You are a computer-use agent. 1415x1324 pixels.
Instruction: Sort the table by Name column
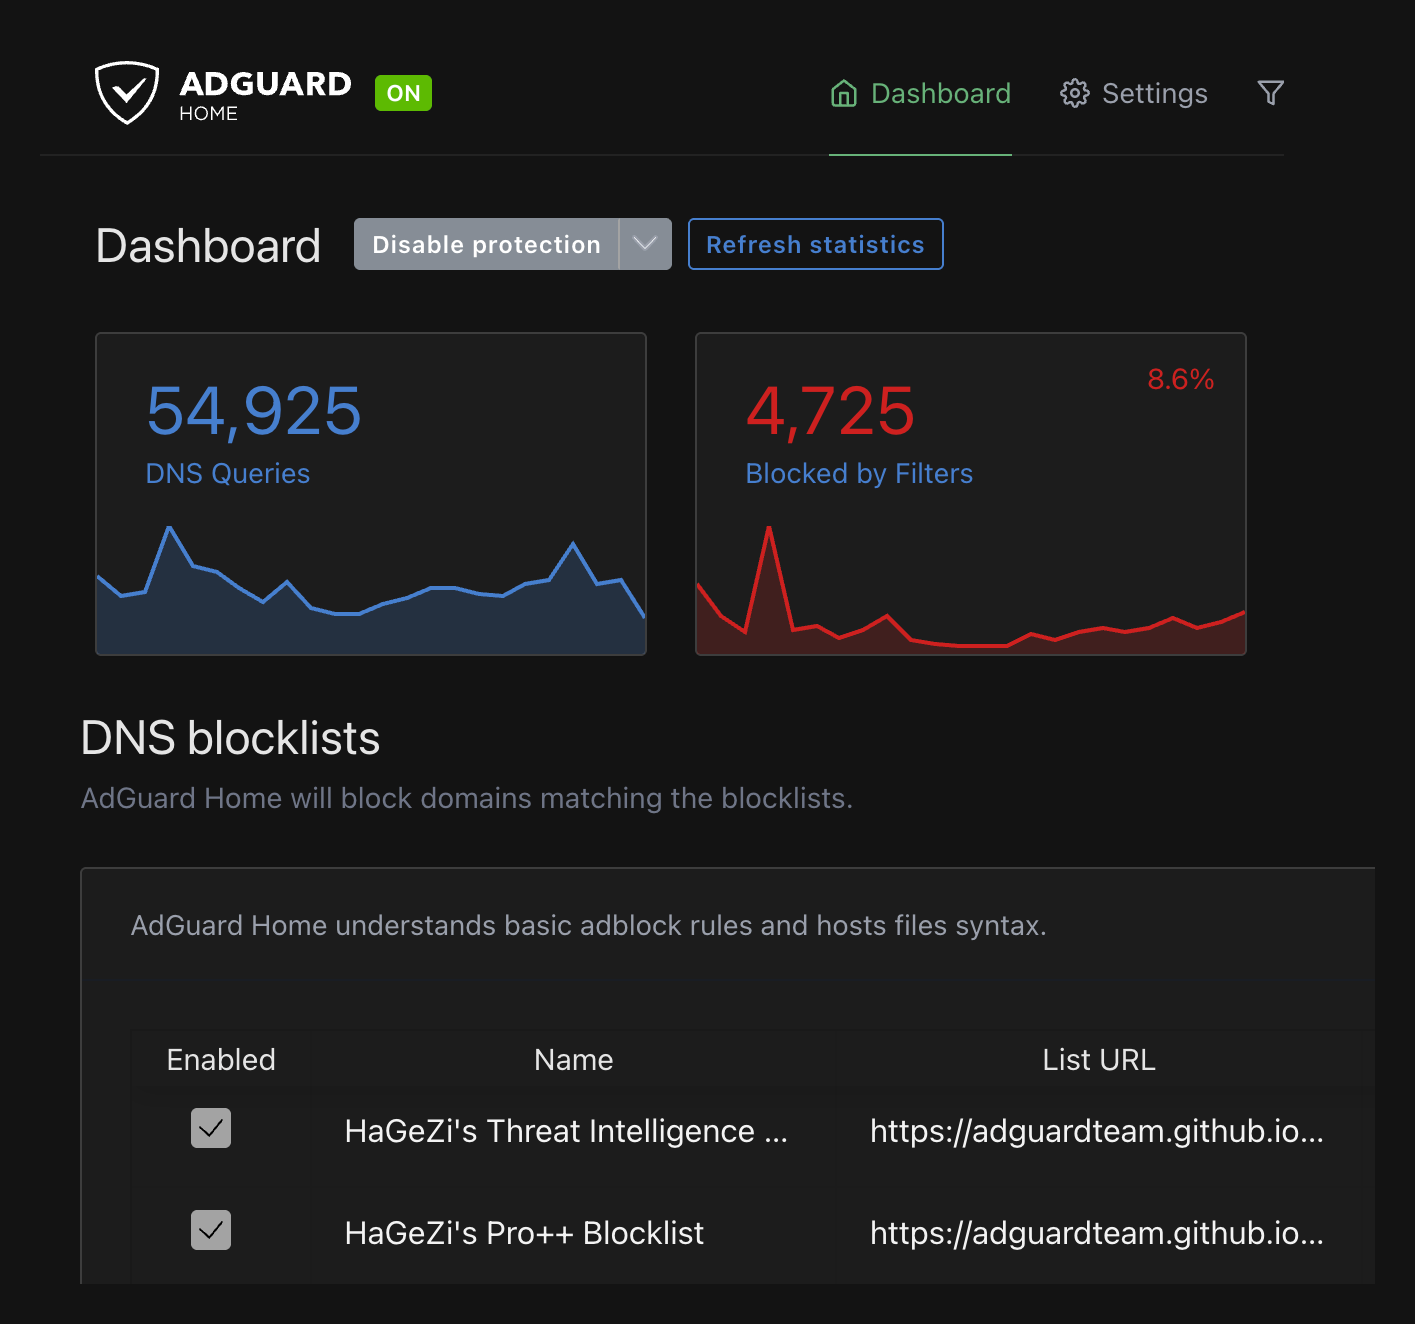pos(573,1060)
